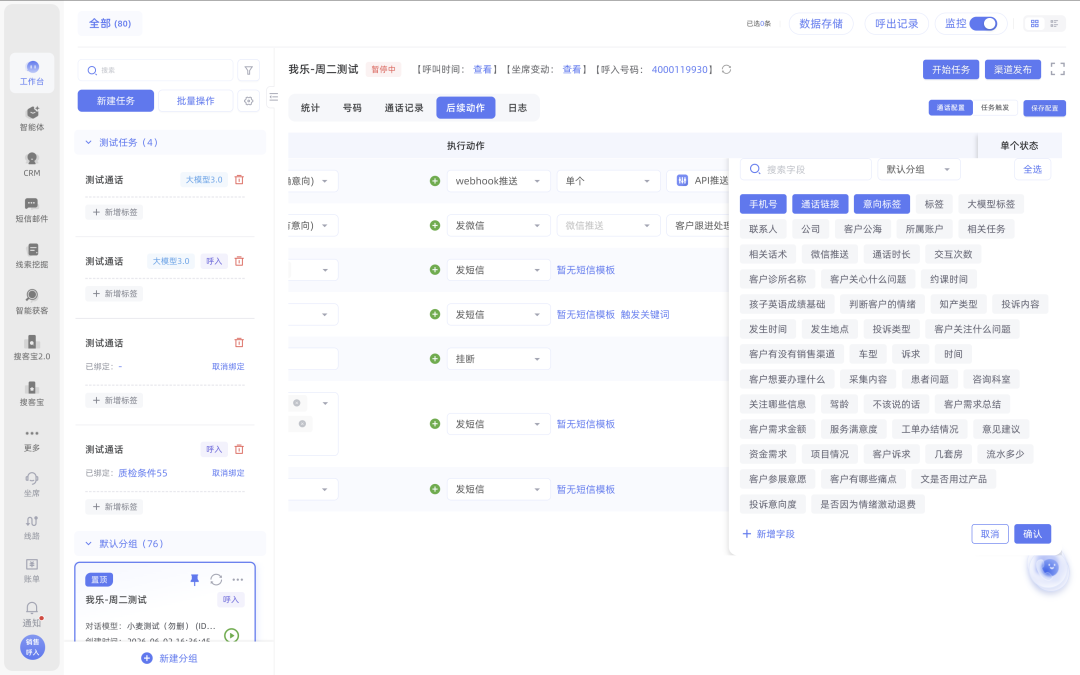This screenshot has height=675, width=1080.
Task: Click the 开始任务 button
Action: [951, 70]
